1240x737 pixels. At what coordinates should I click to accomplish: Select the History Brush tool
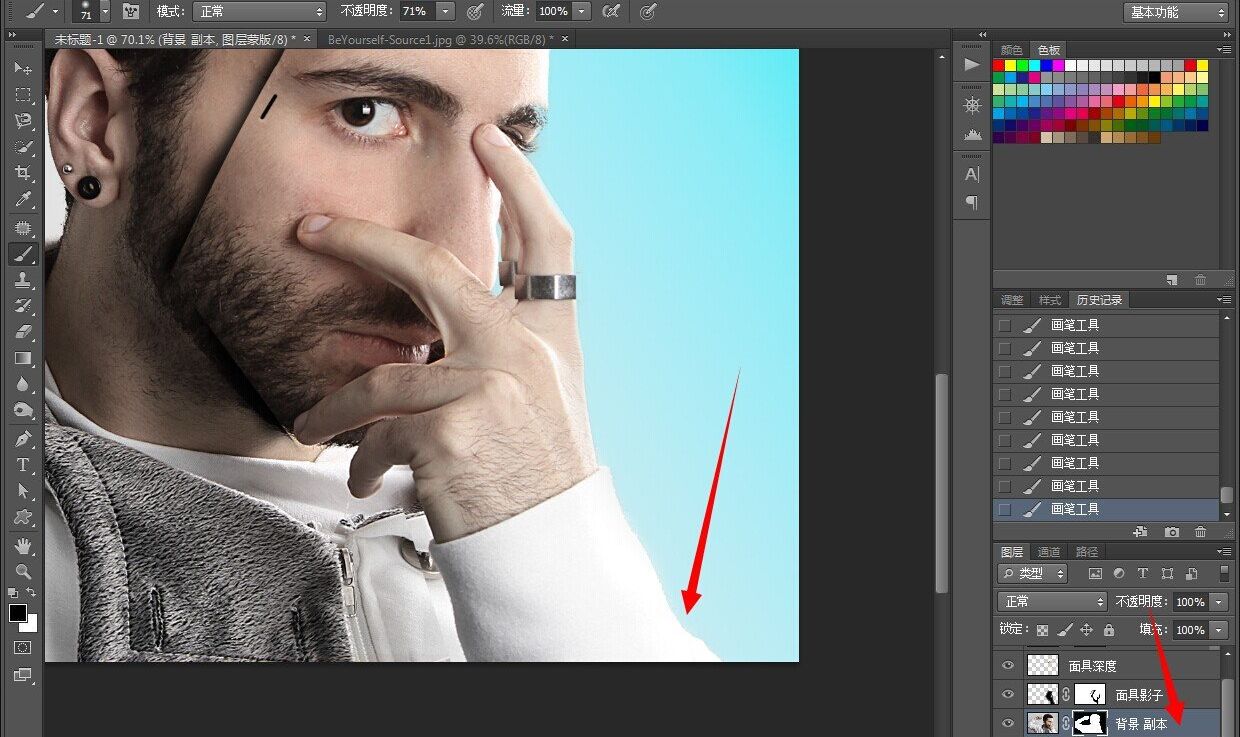pos(23,306)
